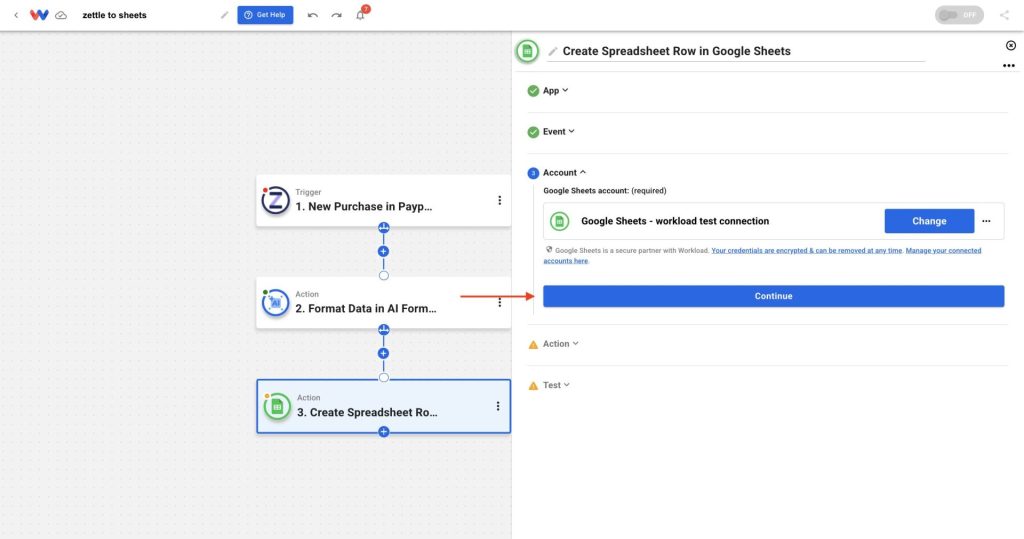Open panel more options ellipsis
The image size is (1024, 539).
[x=1009, y=65]
